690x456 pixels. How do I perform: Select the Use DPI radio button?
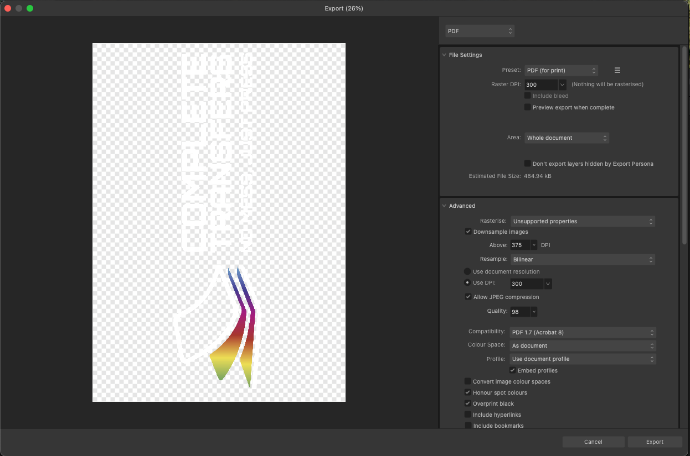click(467, 283)
